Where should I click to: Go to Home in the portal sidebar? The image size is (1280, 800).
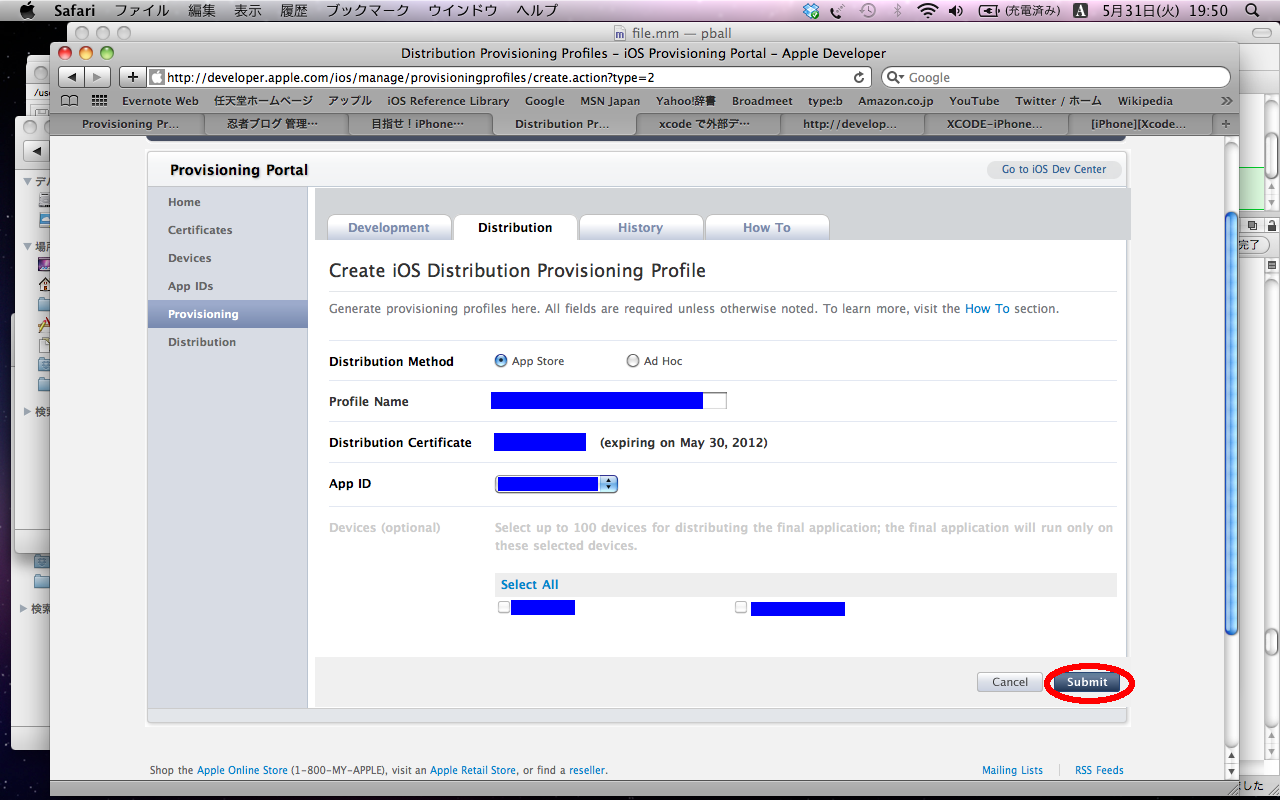pyautogui.click(x=184, y=202)
